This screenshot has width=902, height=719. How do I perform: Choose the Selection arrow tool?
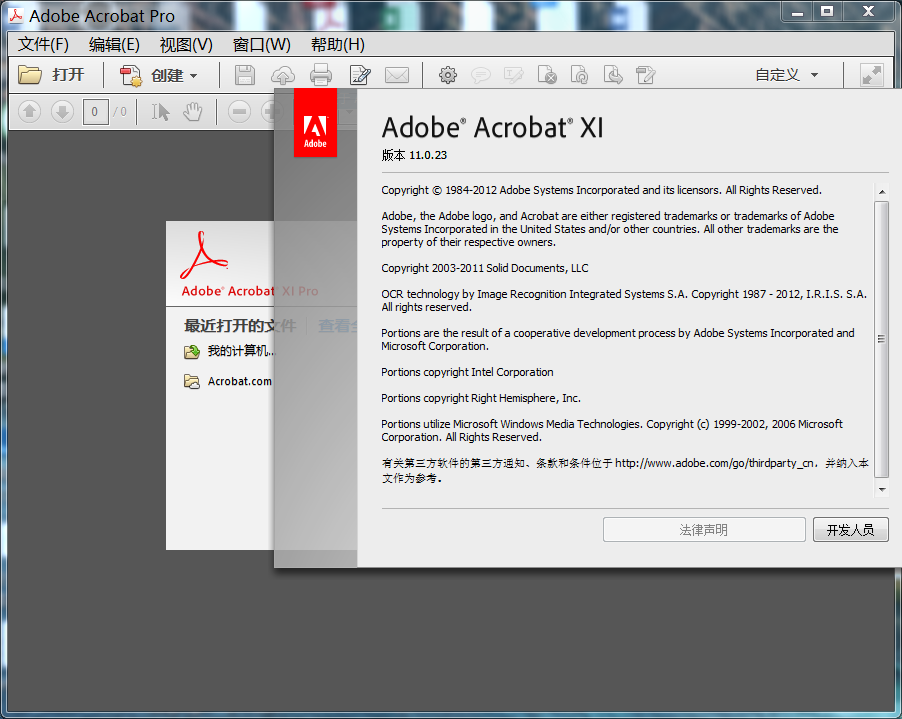click(x=161, y=112)
